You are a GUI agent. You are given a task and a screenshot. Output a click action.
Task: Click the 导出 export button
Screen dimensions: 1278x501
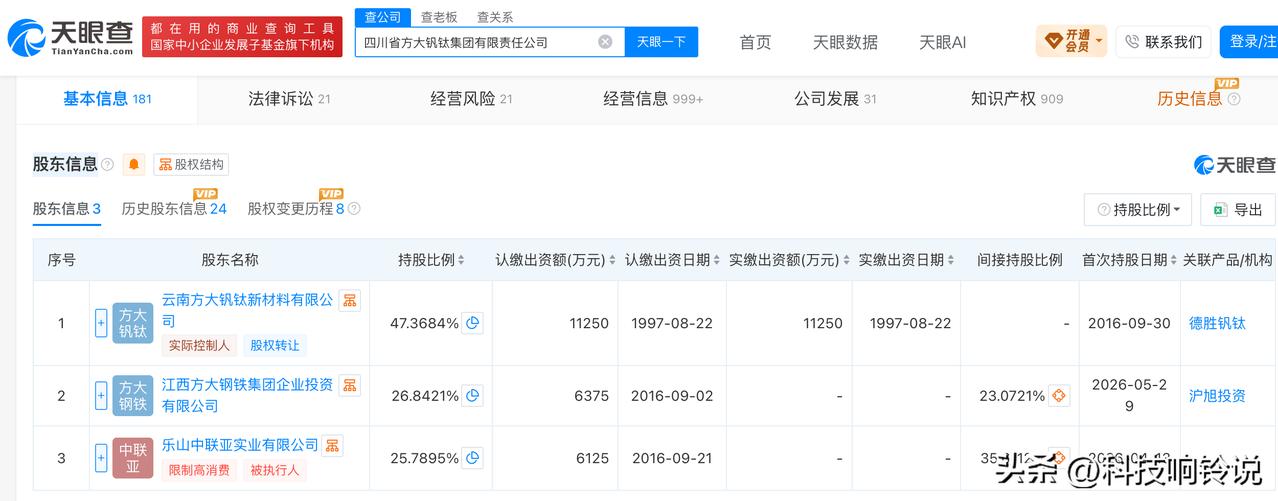1238,210
